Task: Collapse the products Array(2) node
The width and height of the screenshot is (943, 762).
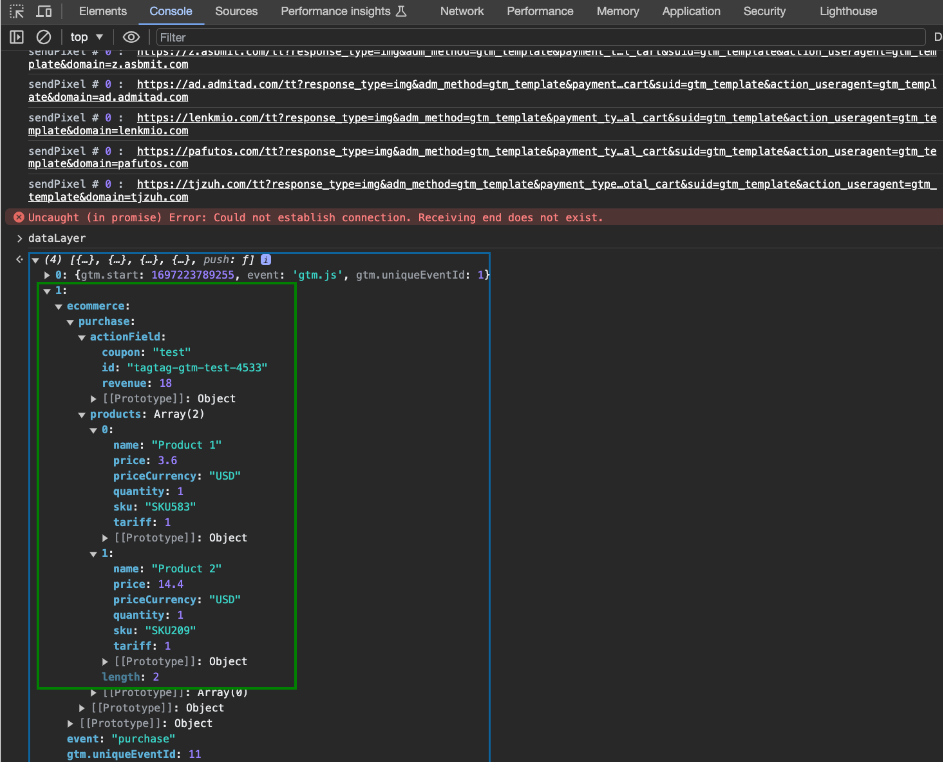Action: [x=83, y=414]
